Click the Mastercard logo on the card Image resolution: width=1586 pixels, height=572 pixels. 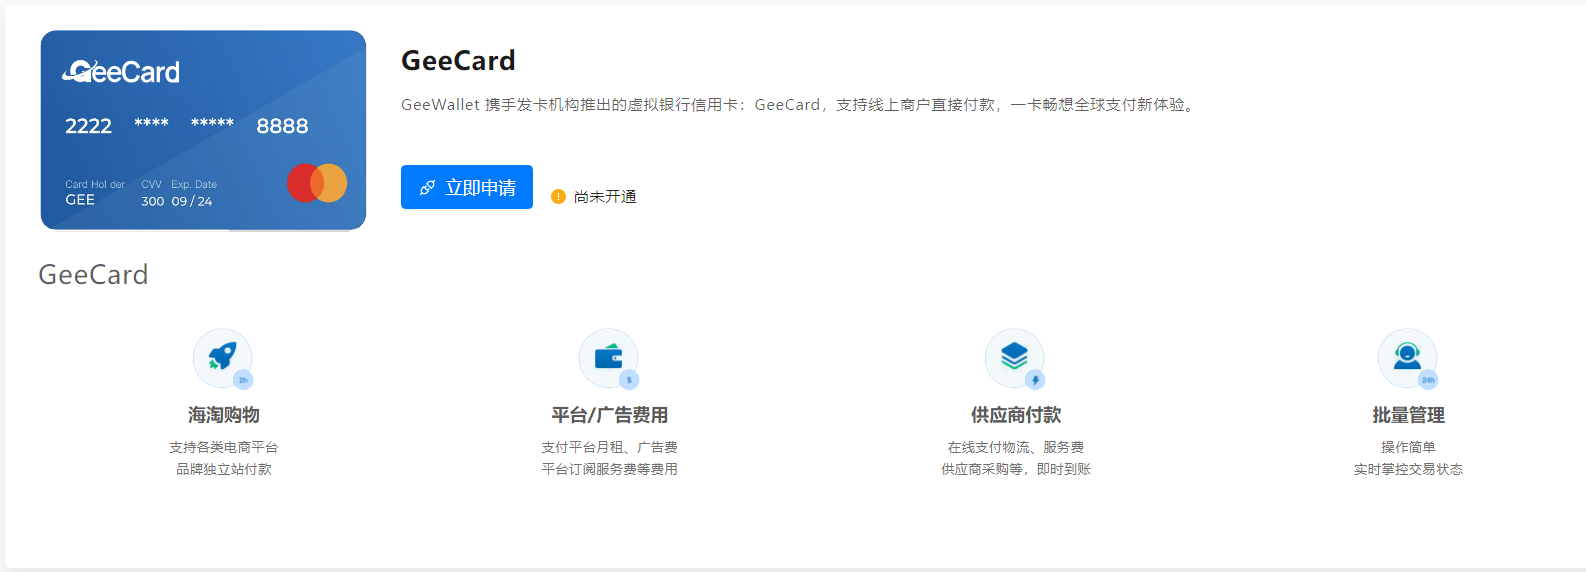317,183
